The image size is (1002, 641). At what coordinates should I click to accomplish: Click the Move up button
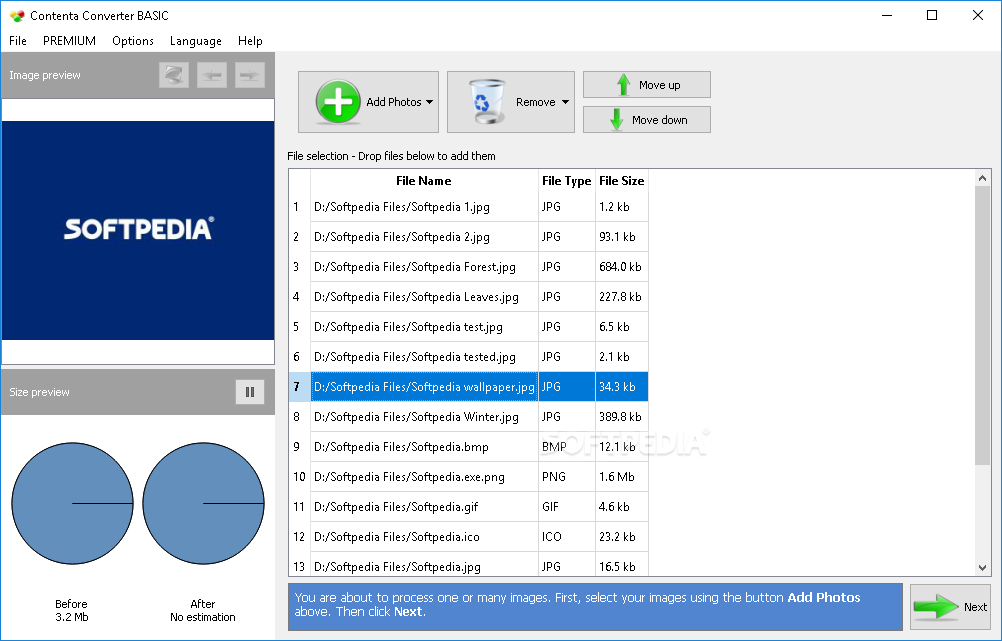click(647, 85)
